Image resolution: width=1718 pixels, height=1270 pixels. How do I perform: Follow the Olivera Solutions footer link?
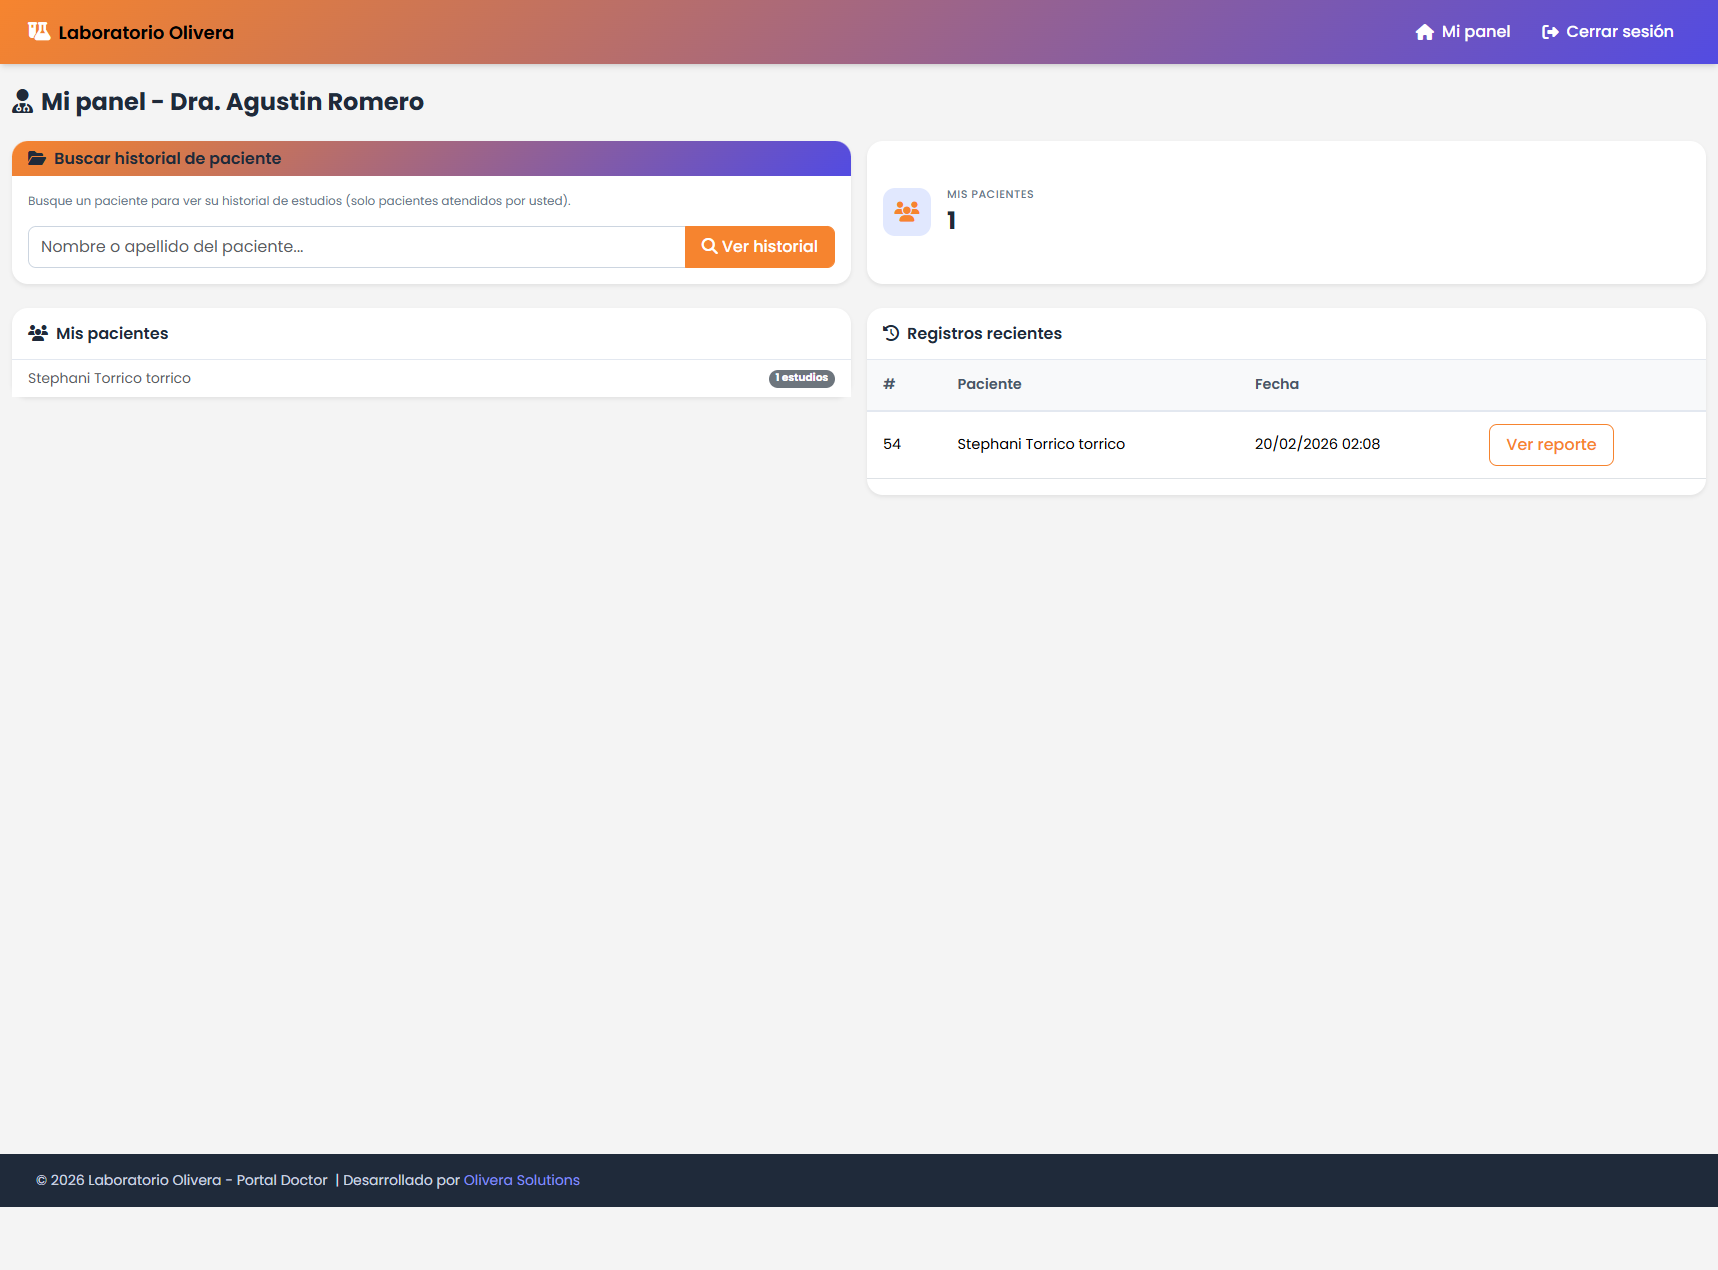coord(521,1181)
